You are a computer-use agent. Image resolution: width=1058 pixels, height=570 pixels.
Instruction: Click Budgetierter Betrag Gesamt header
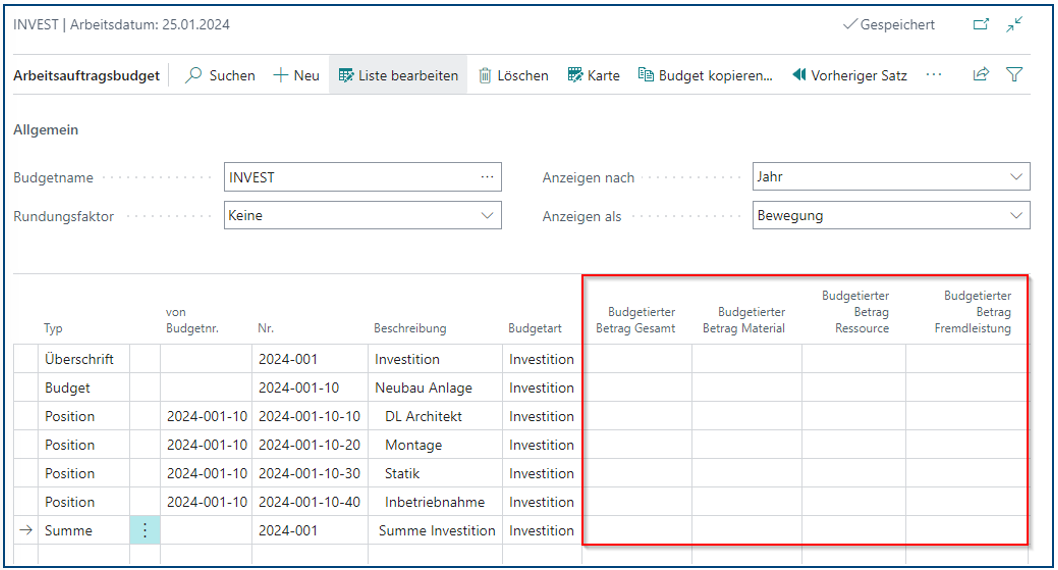636,320
